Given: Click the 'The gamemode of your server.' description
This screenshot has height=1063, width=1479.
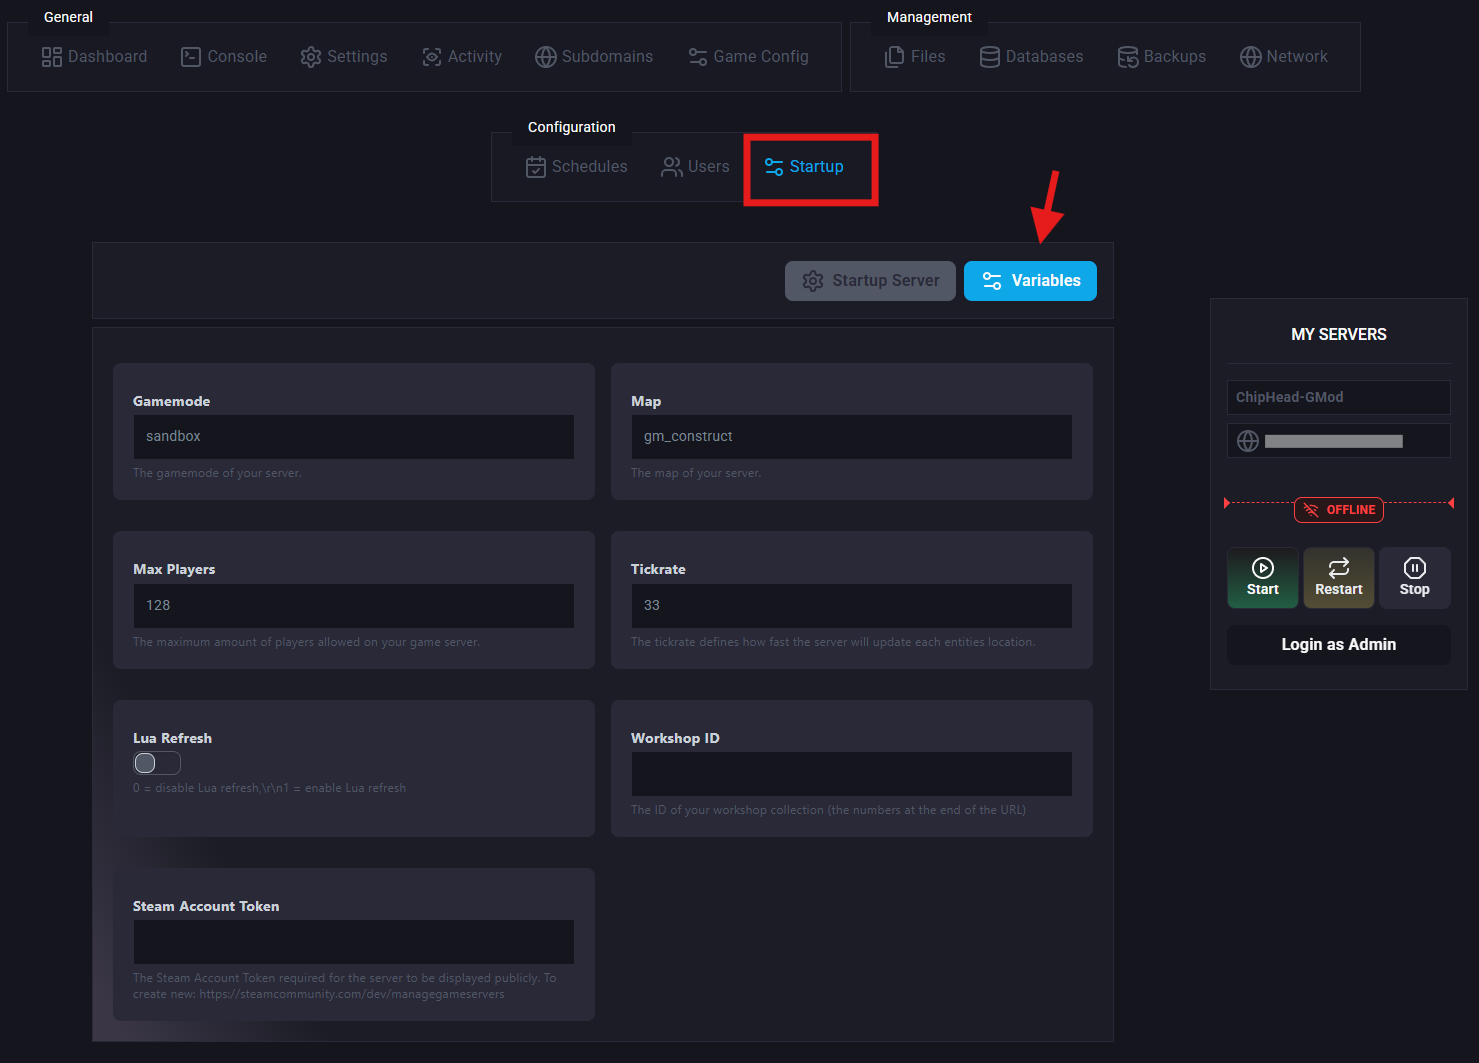Looking at the screenshot, I should coord(217,473).
